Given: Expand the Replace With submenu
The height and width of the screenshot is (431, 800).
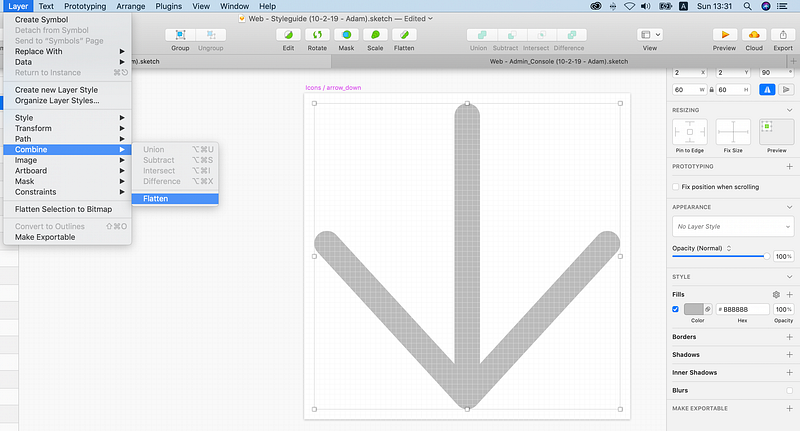Looking at the screenshot, I should click(67, 52).
